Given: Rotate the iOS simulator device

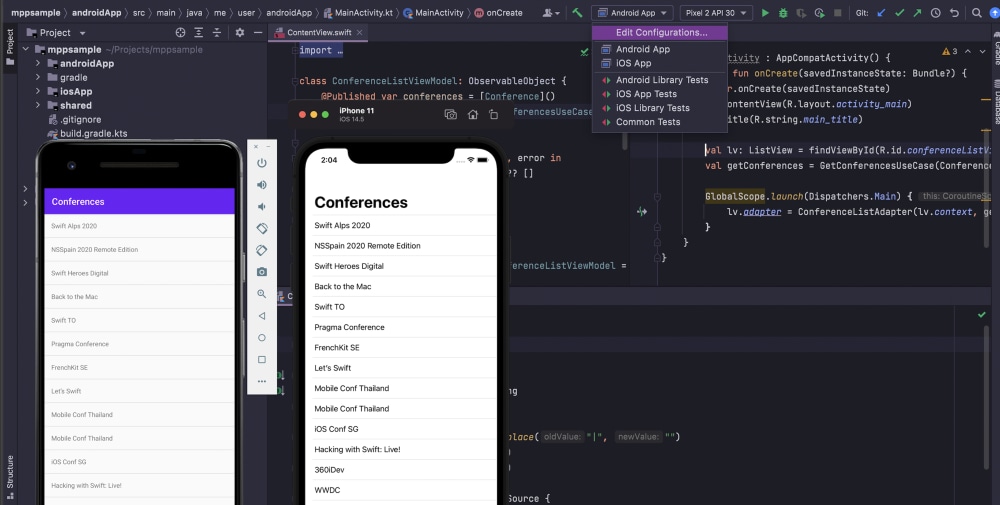Looking at the screenshot, I should (494, 115).
